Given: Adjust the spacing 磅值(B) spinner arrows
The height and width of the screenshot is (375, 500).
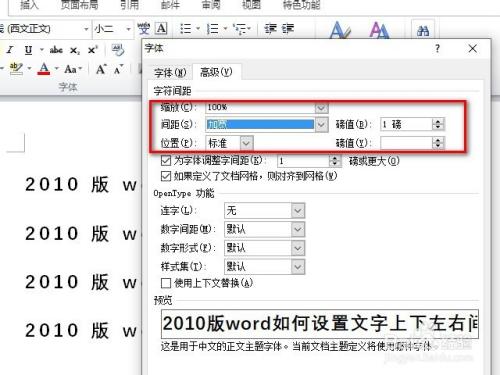Looking at the screenshot, I should click(438, 125).
